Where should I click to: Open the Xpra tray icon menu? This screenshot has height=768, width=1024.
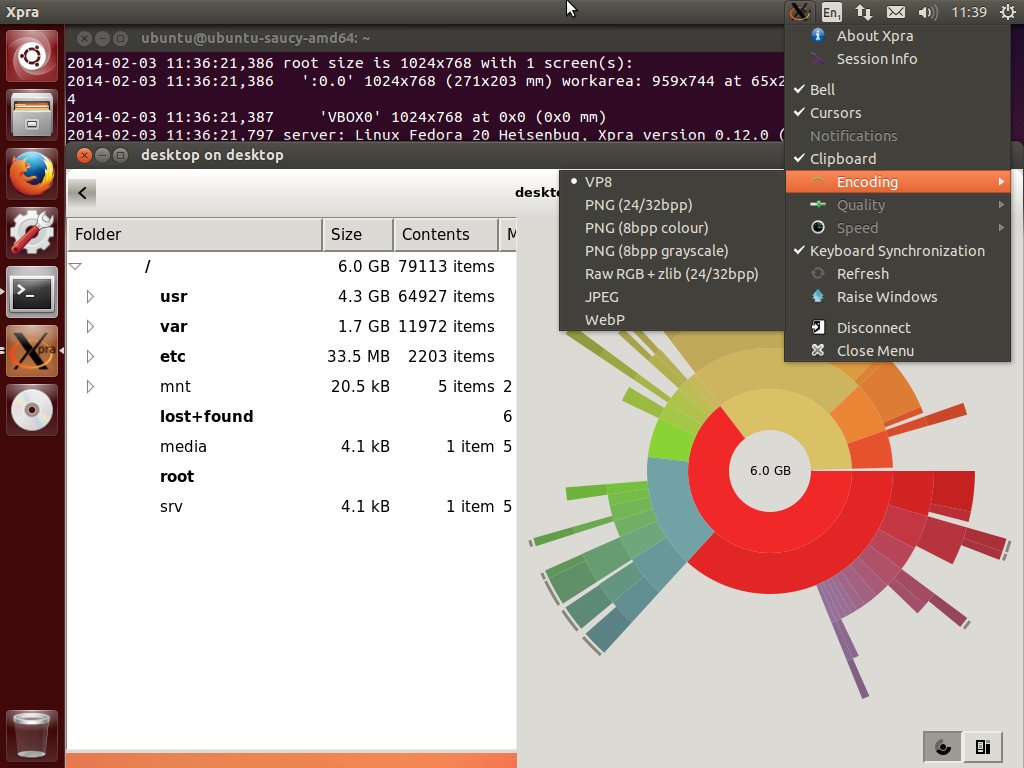click(x=799, y=12)
